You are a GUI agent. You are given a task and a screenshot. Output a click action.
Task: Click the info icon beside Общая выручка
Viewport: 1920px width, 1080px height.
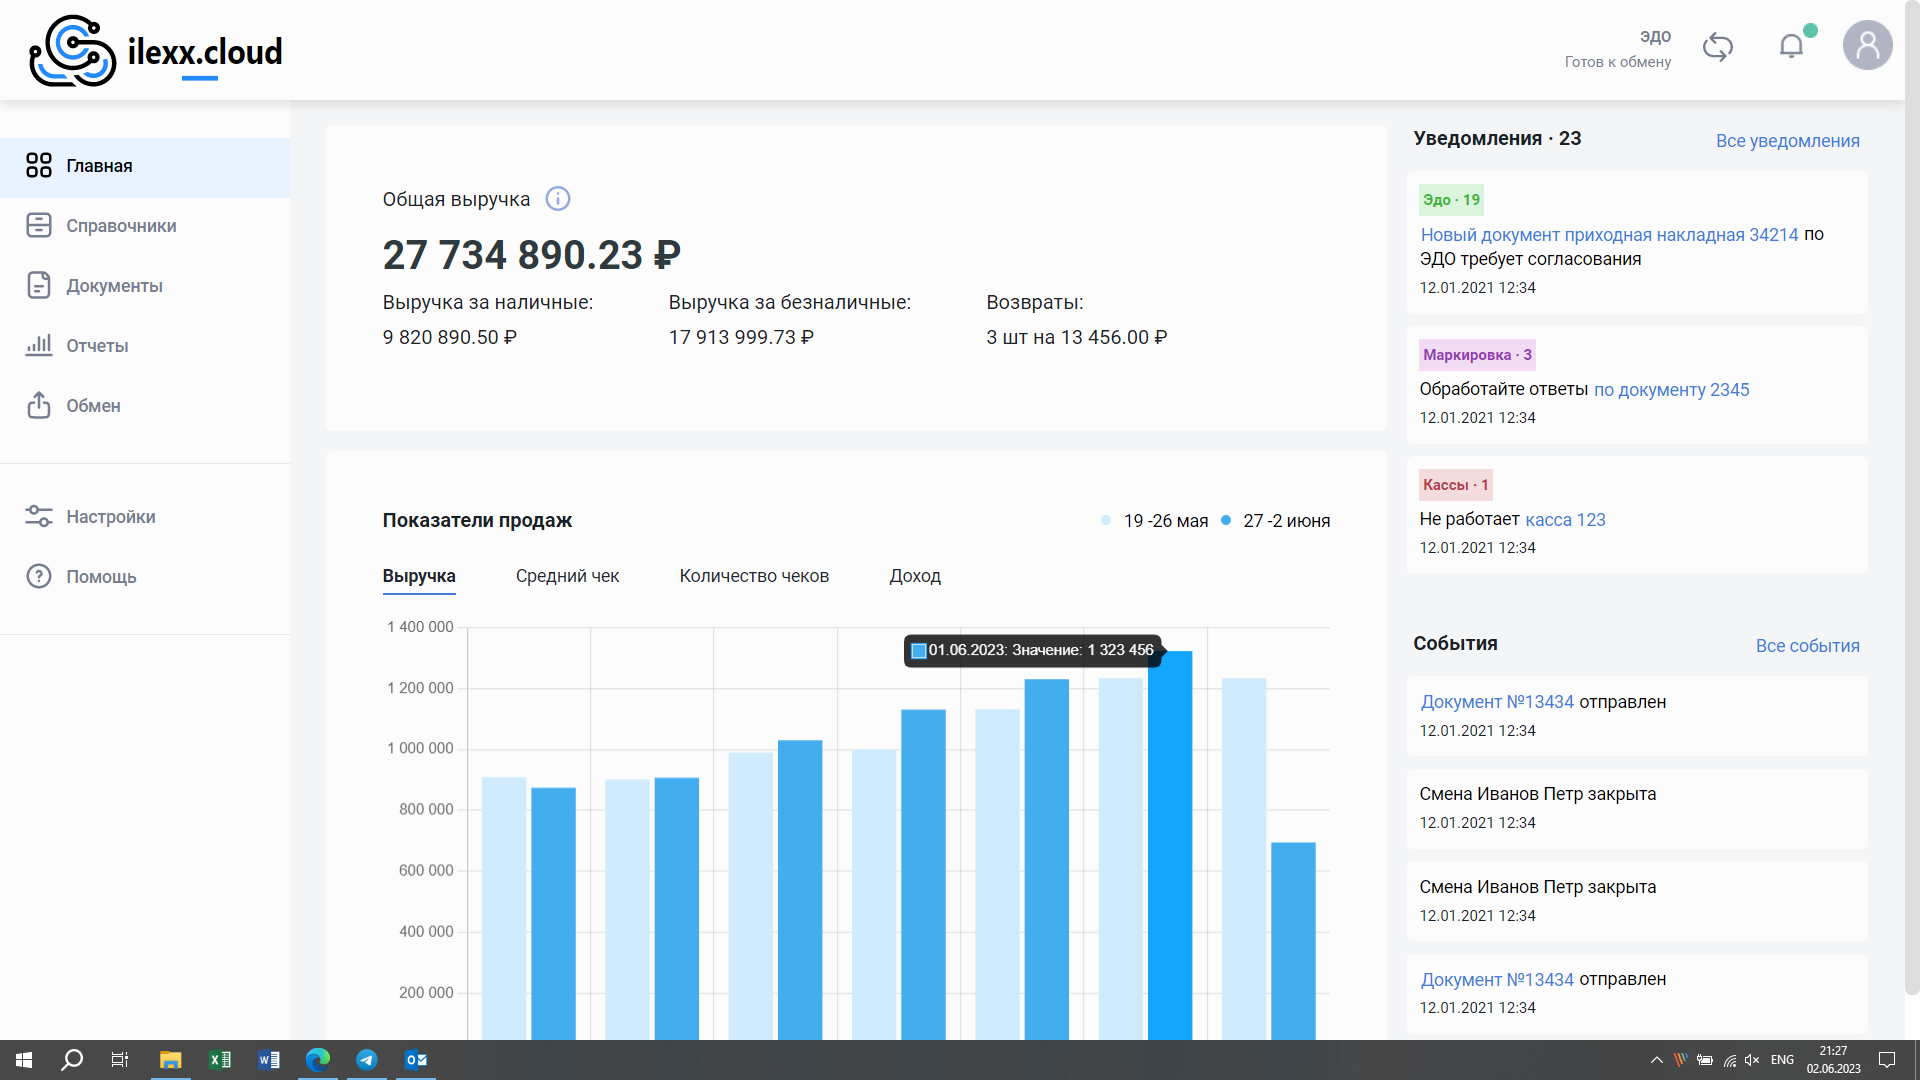pyautogui.click(x=557, y=199)
